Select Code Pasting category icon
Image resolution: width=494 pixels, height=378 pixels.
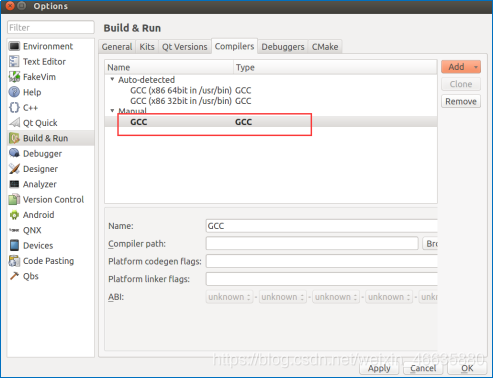coord(14,261)
